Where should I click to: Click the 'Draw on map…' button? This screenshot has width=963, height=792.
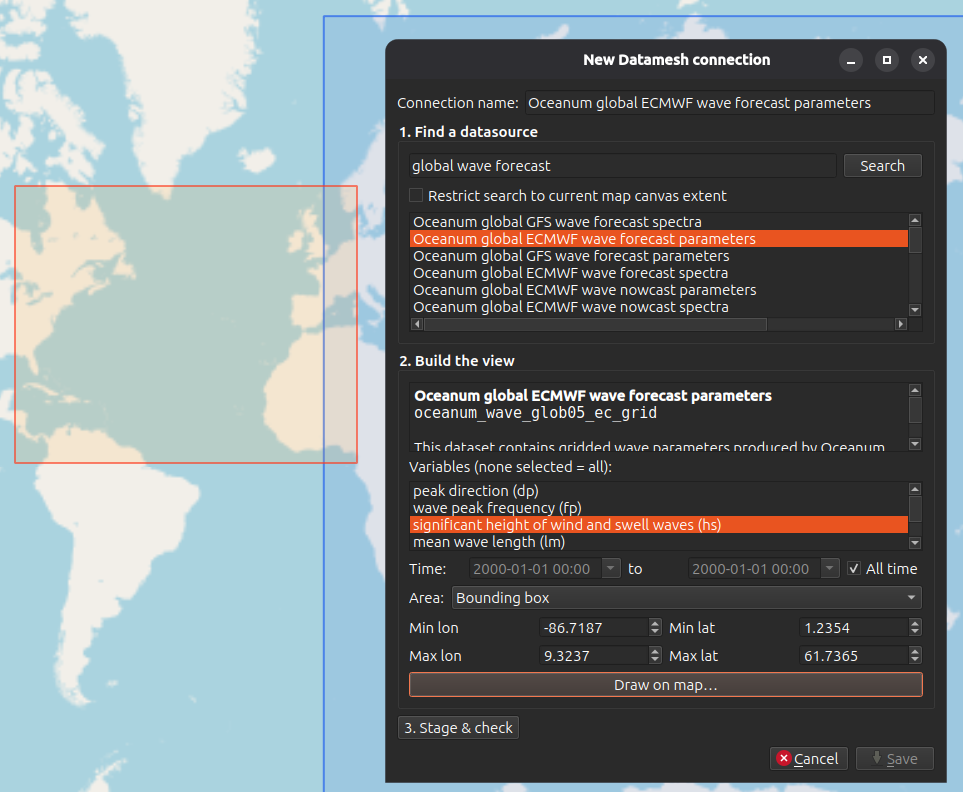pos(666,685)
